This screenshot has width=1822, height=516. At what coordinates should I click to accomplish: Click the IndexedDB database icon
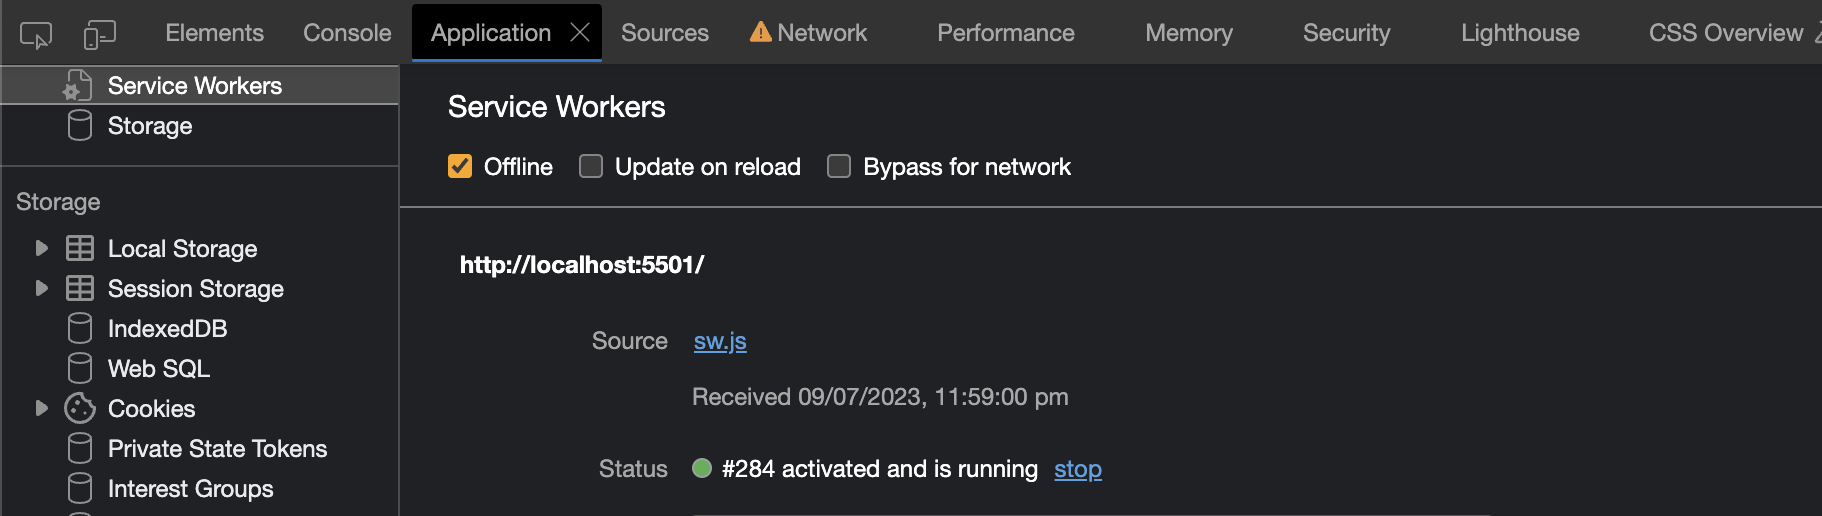pos(80,328)
